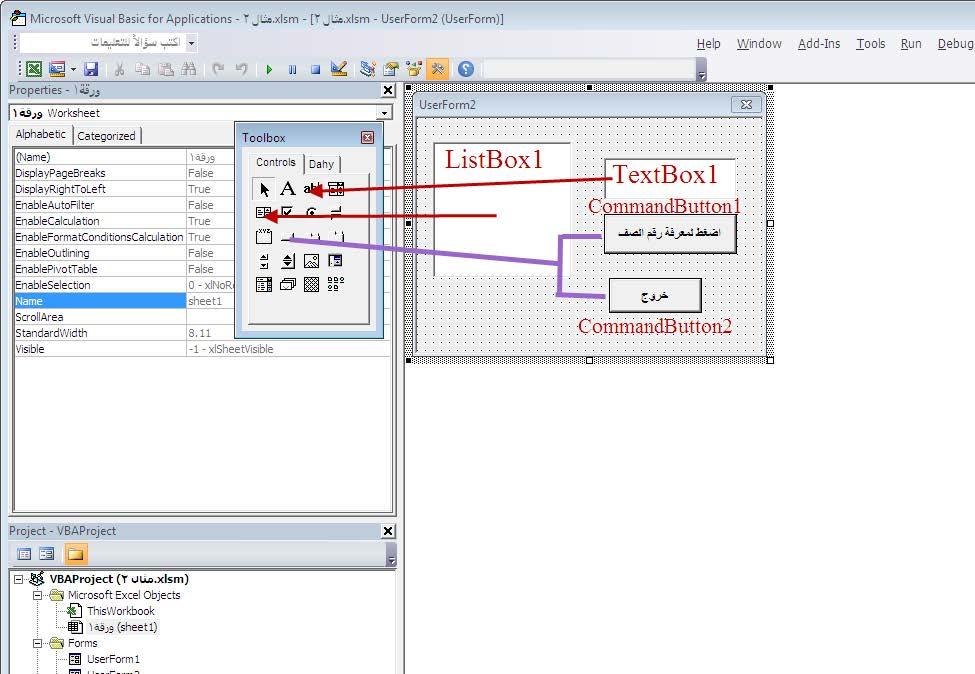Viewport: 975px width, 674px height.
Task: Click View Code icon in Project panel
Action: 24,554
